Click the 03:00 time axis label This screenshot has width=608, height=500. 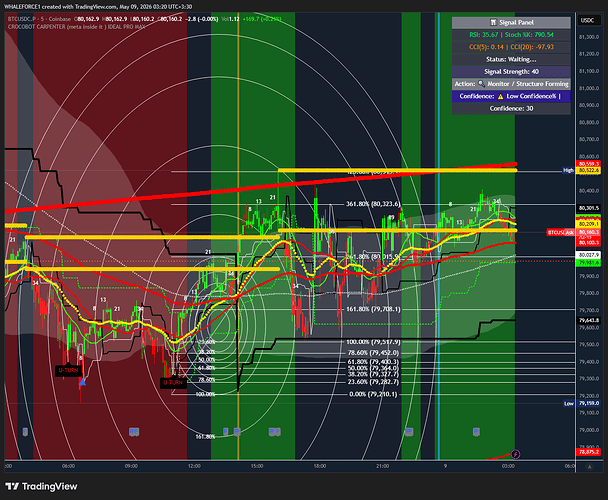[x=508, y=466]
